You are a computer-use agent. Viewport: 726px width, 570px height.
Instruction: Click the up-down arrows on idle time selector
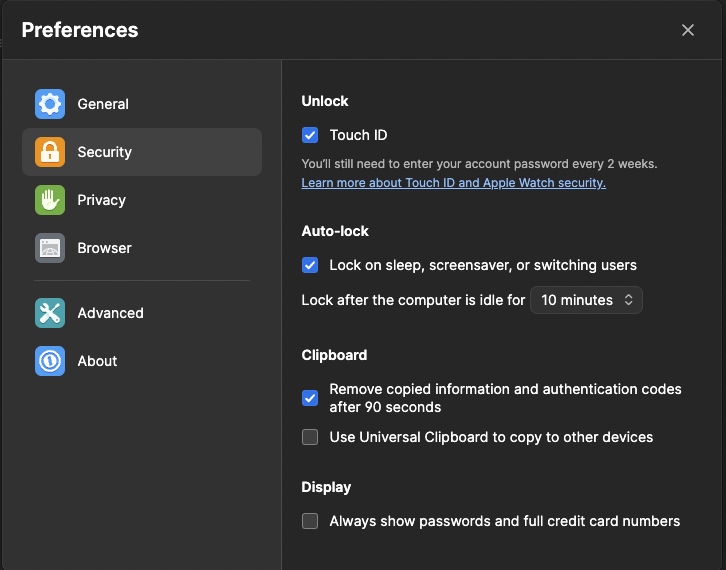point(628,300)
